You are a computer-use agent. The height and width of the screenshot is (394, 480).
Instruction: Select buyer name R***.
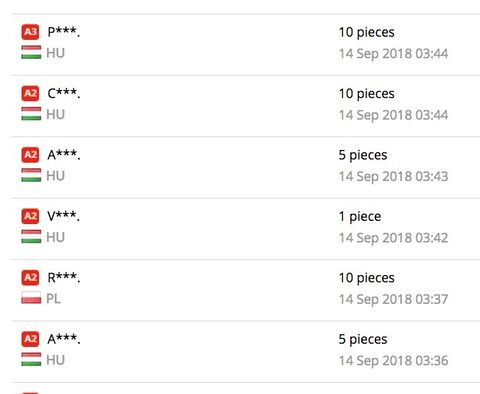click(x=64, y=277)
